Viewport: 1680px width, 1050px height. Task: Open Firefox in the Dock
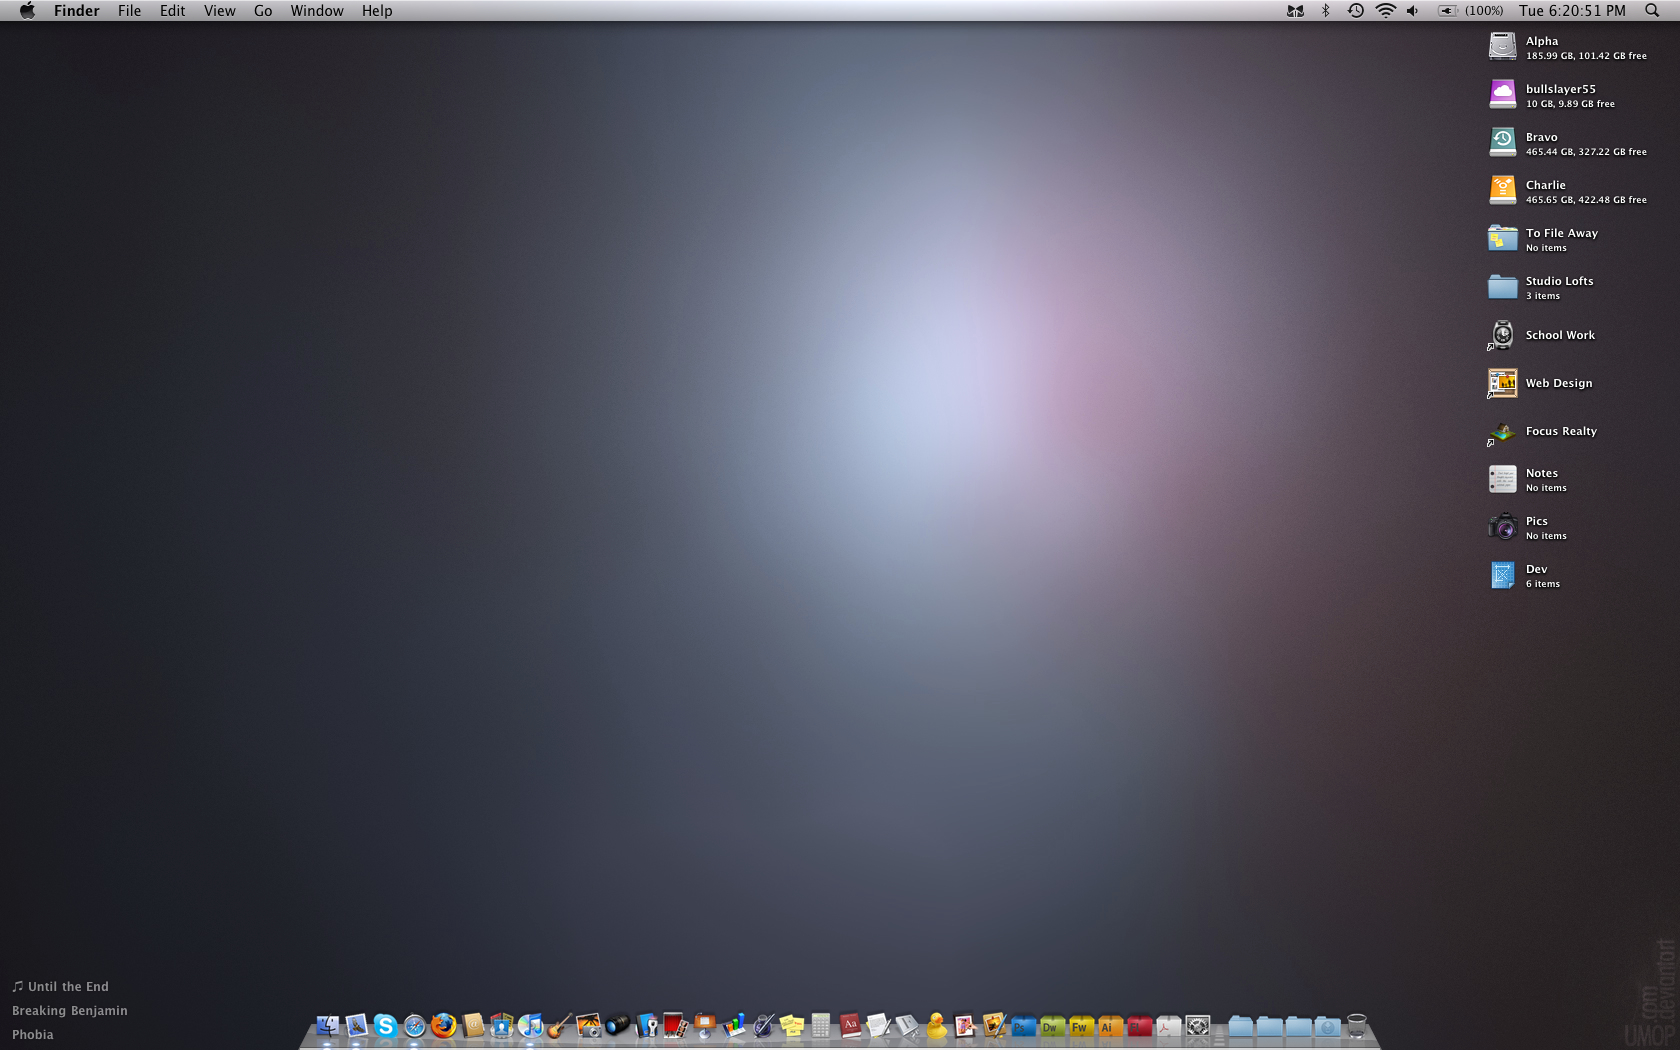coord(443,1025)
